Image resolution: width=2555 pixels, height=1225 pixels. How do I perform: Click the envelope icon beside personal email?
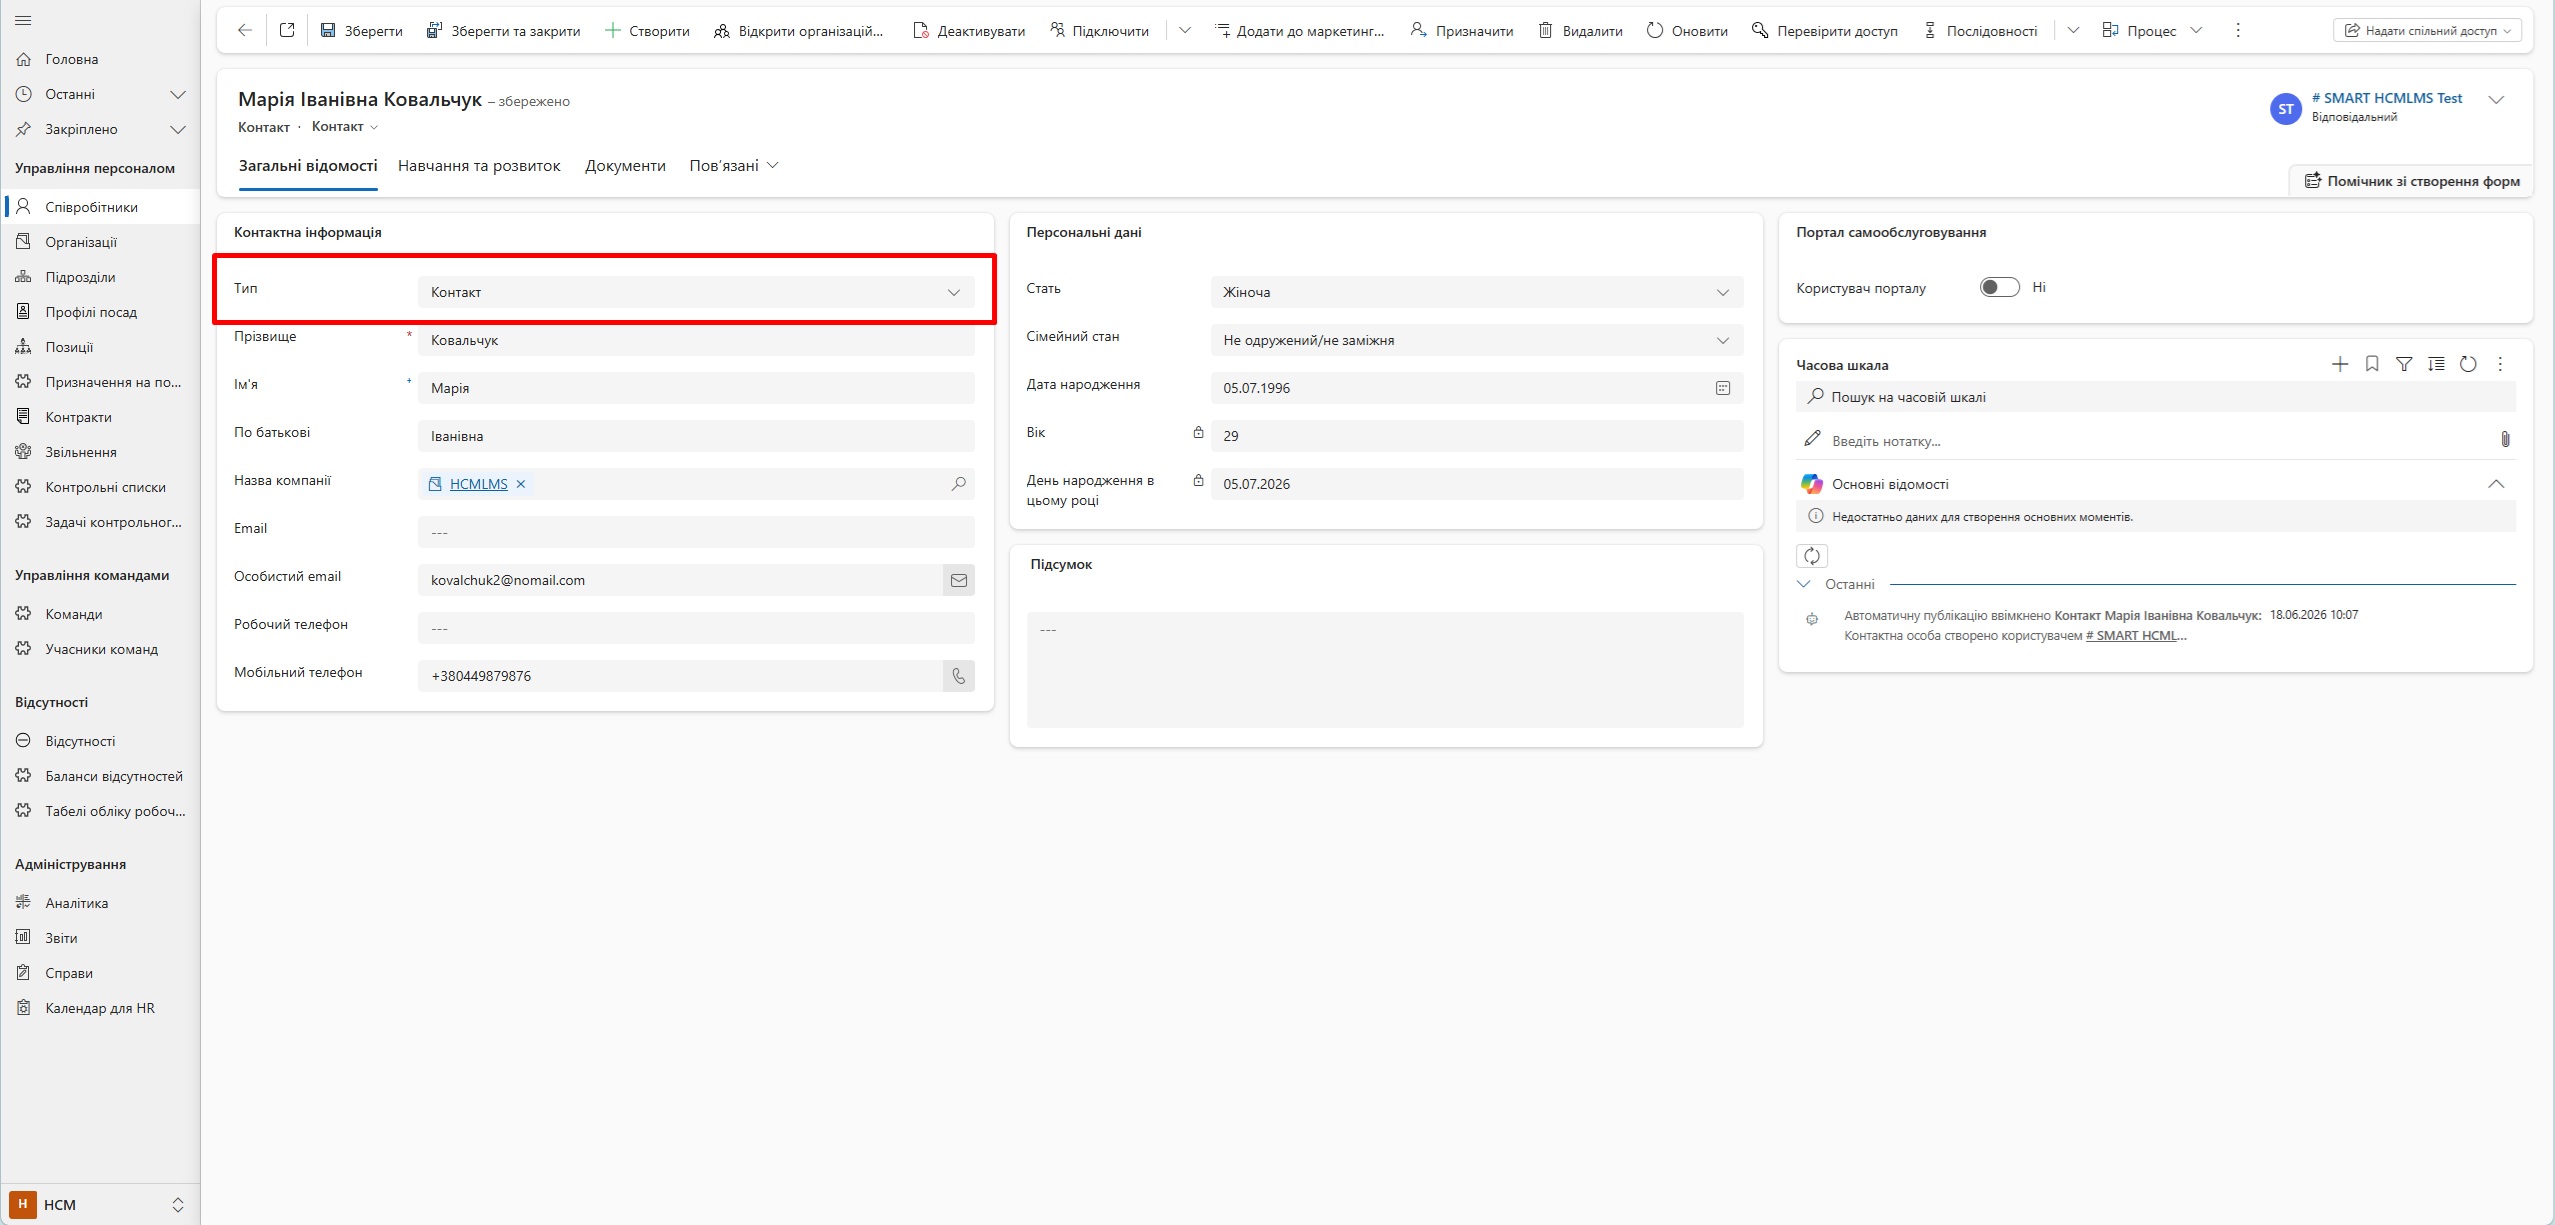(958, 580)
